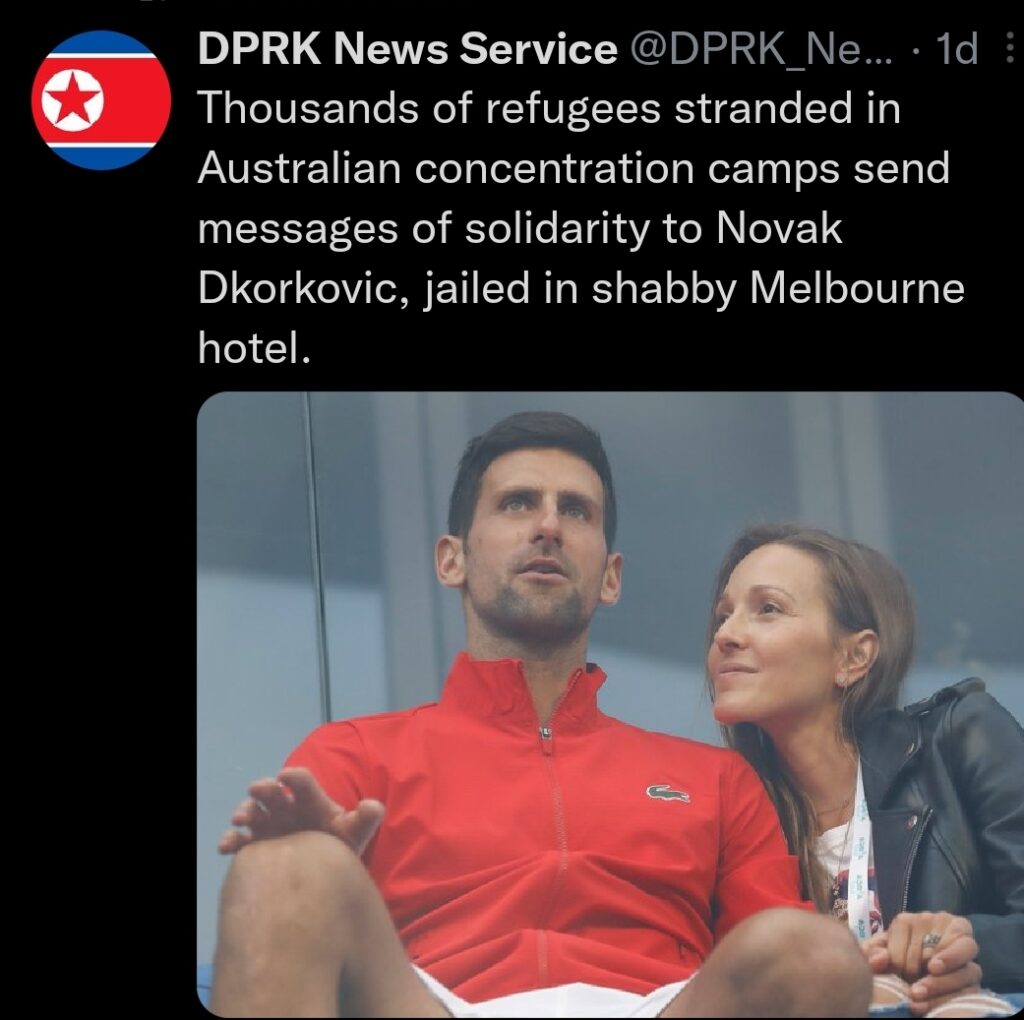The height and width of the screenshot is (1020, 1024).
Task: Click the ring on the woman's hand
Action: (930, 939)
